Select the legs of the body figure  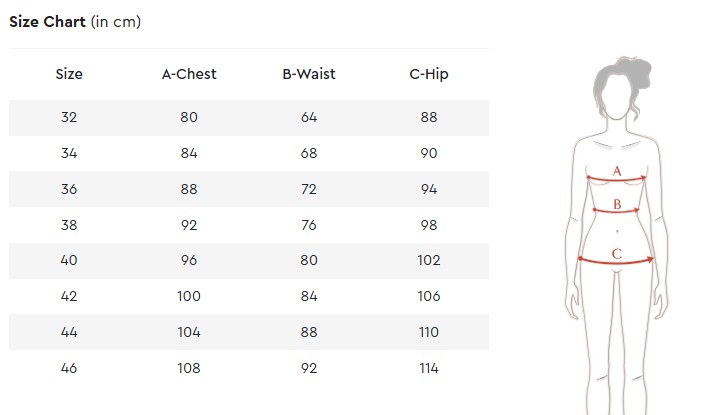(x=617, y=350)
